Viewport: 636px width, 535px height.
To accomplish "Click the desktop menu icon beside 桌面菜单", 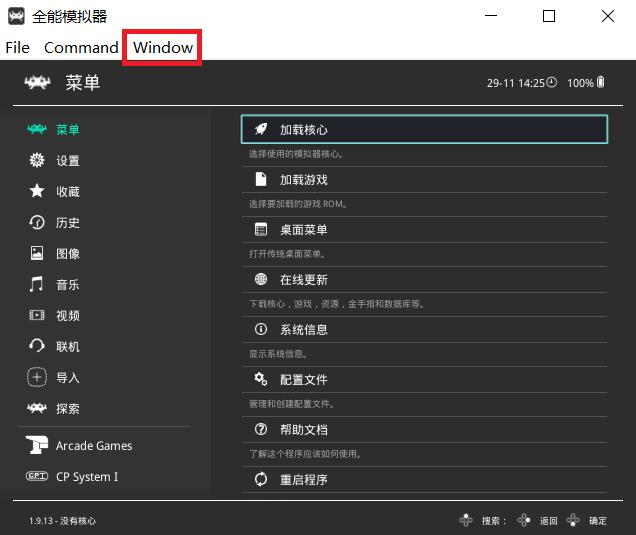I will coord(261,230).
